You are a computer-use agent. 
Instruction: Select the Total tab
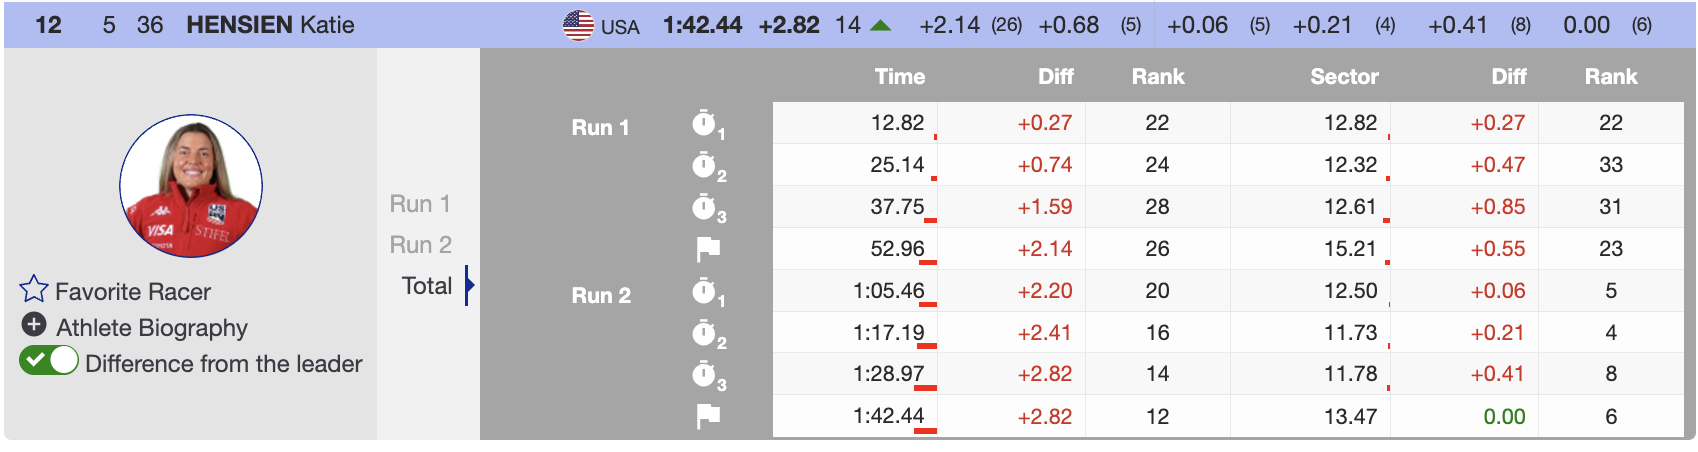tap(427, 286)
